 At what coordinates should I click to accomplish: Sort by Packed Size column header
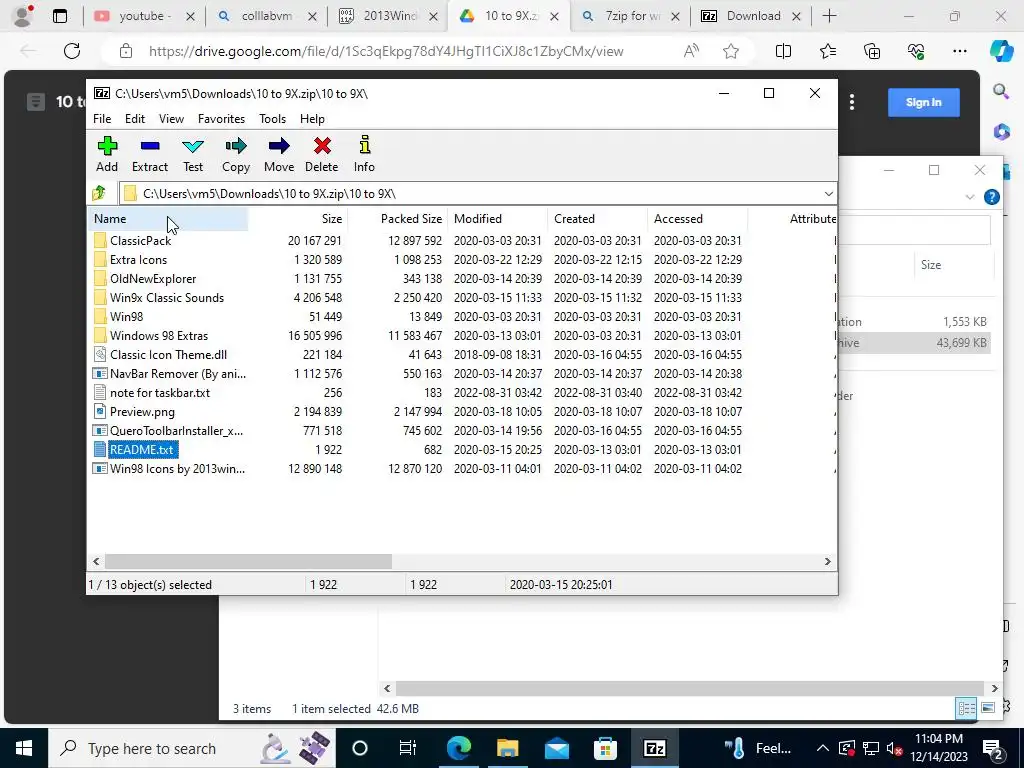point(398,219)
